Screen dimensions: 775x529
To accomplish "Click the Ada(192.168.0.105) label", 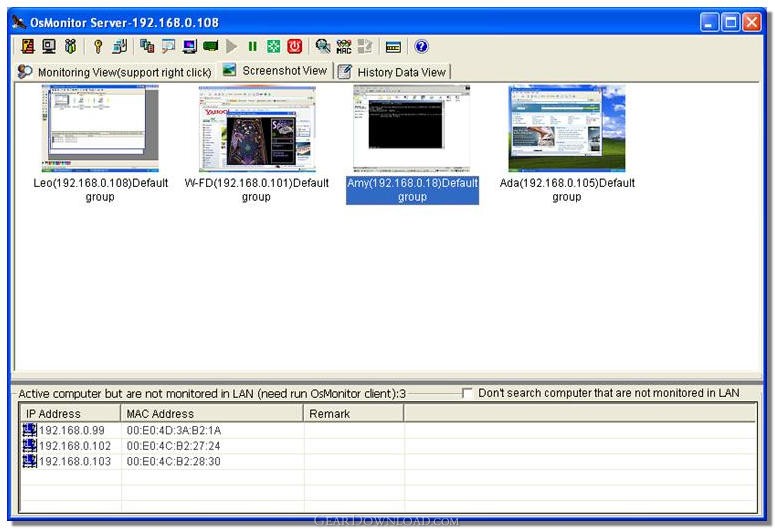I will [567, 190].
